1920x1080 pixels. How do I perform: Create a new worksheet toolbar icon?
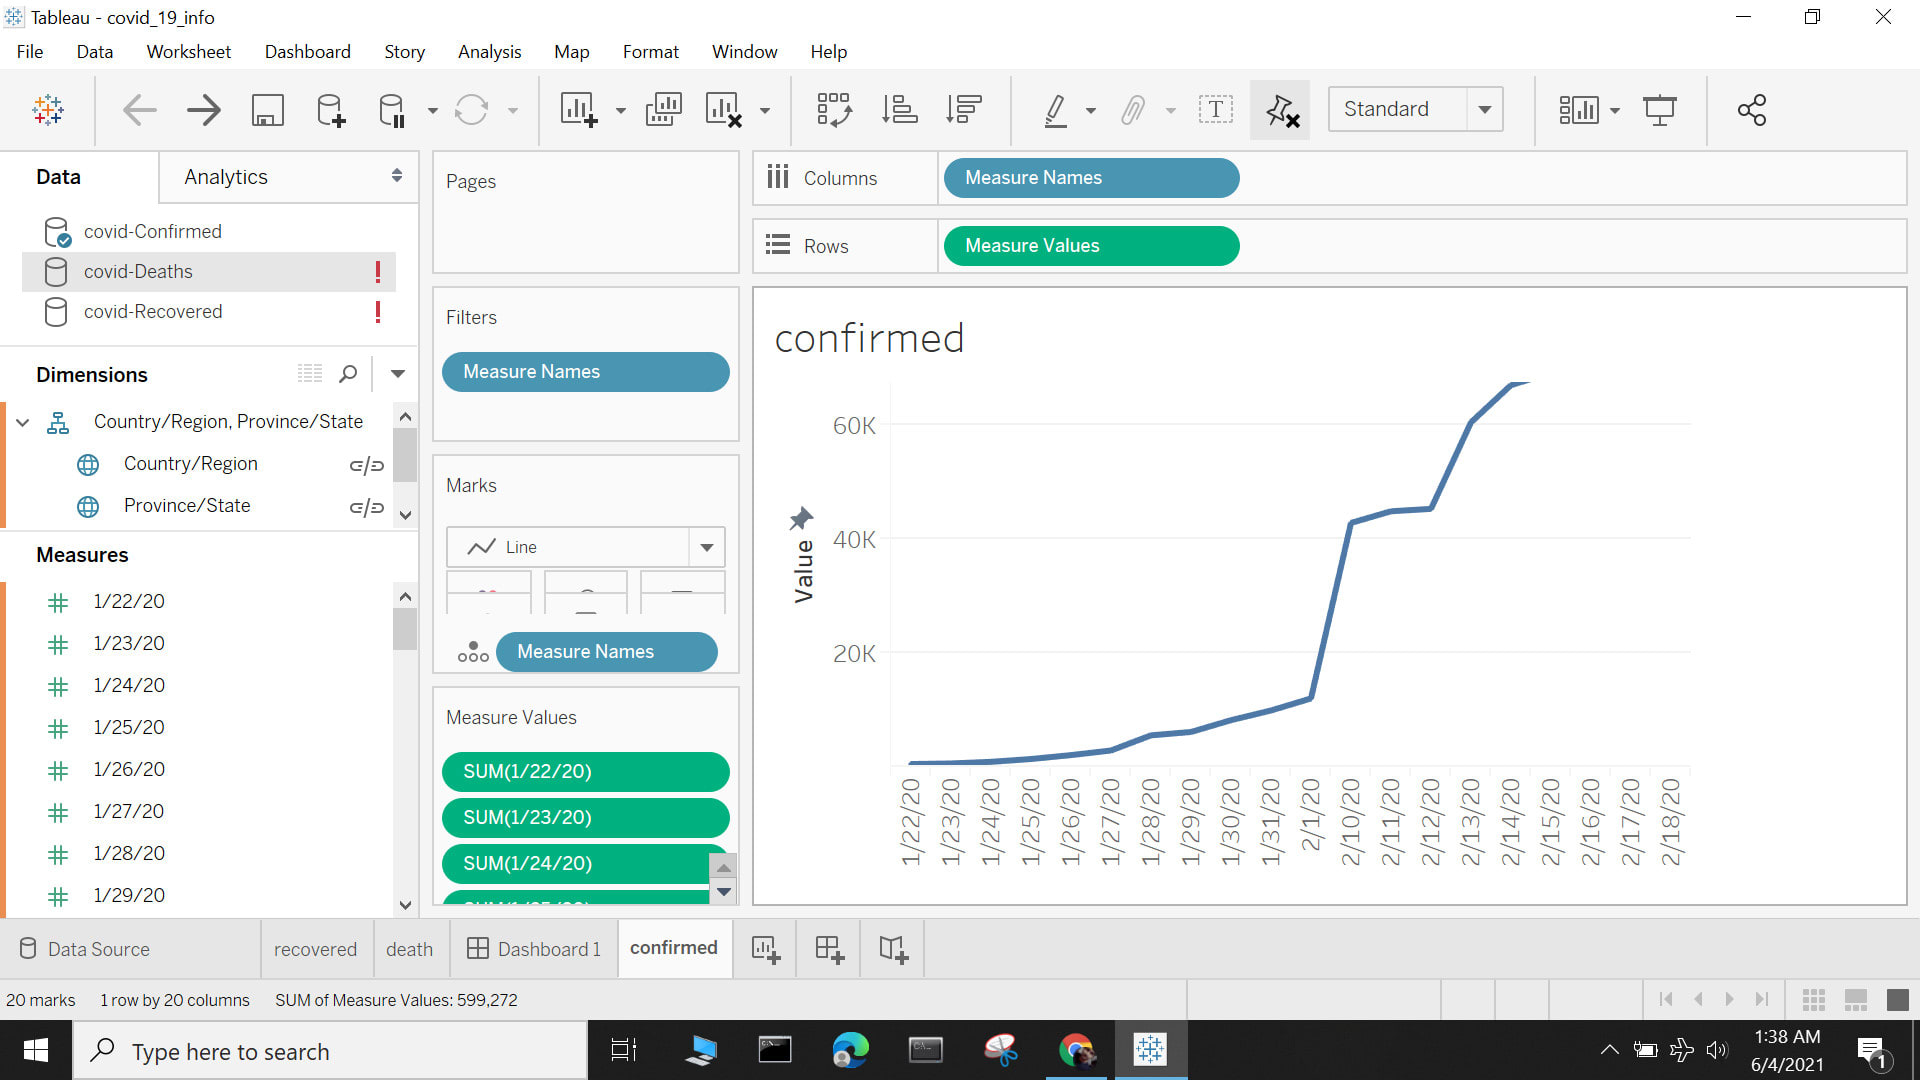[x=579, y=109]
